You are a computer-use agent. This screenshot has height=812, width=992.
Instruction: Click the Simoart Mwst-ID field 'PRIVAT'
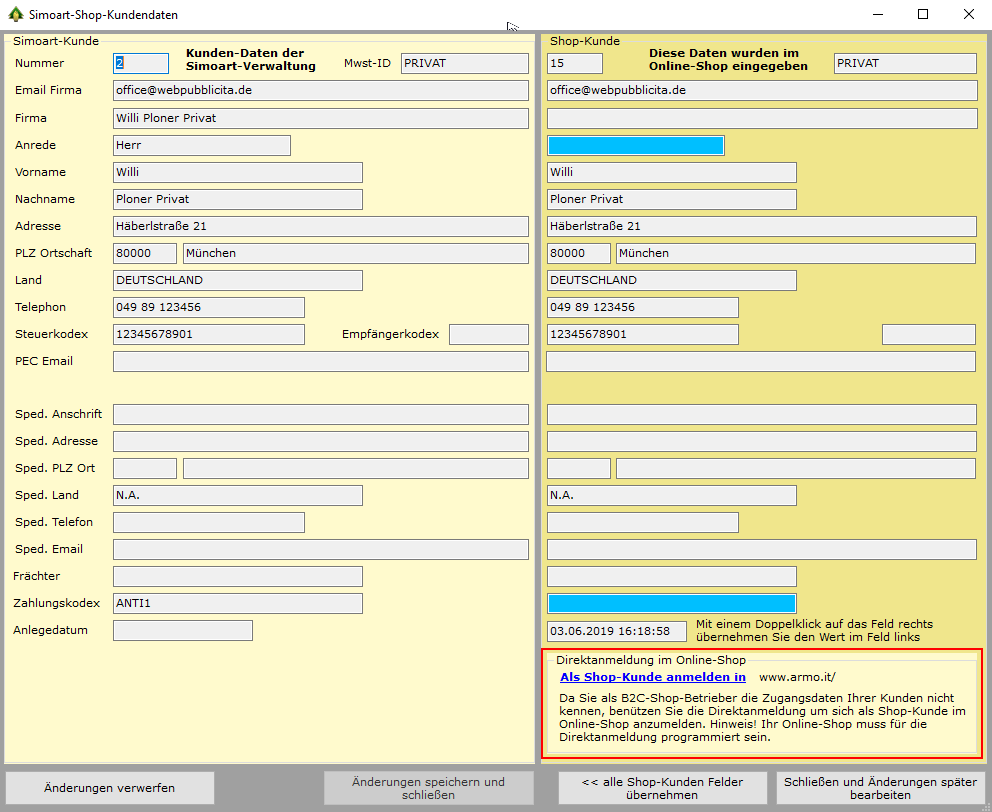(x=464, y=63)
